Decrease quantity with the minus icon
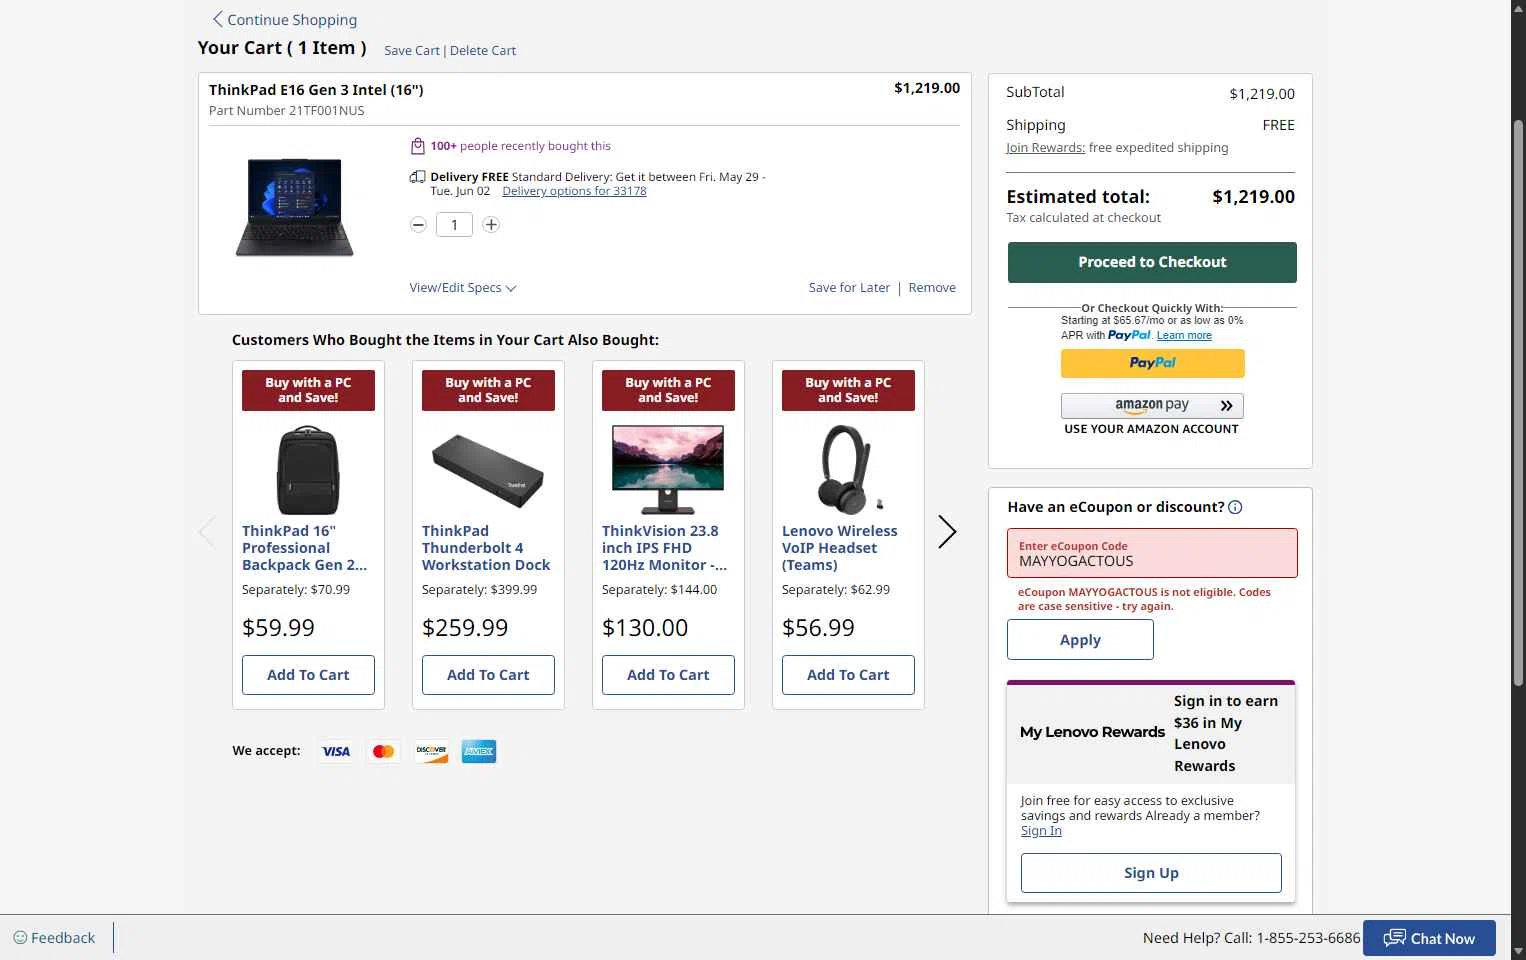Viewport: 1526px width, 960px height. click(418, 225)
